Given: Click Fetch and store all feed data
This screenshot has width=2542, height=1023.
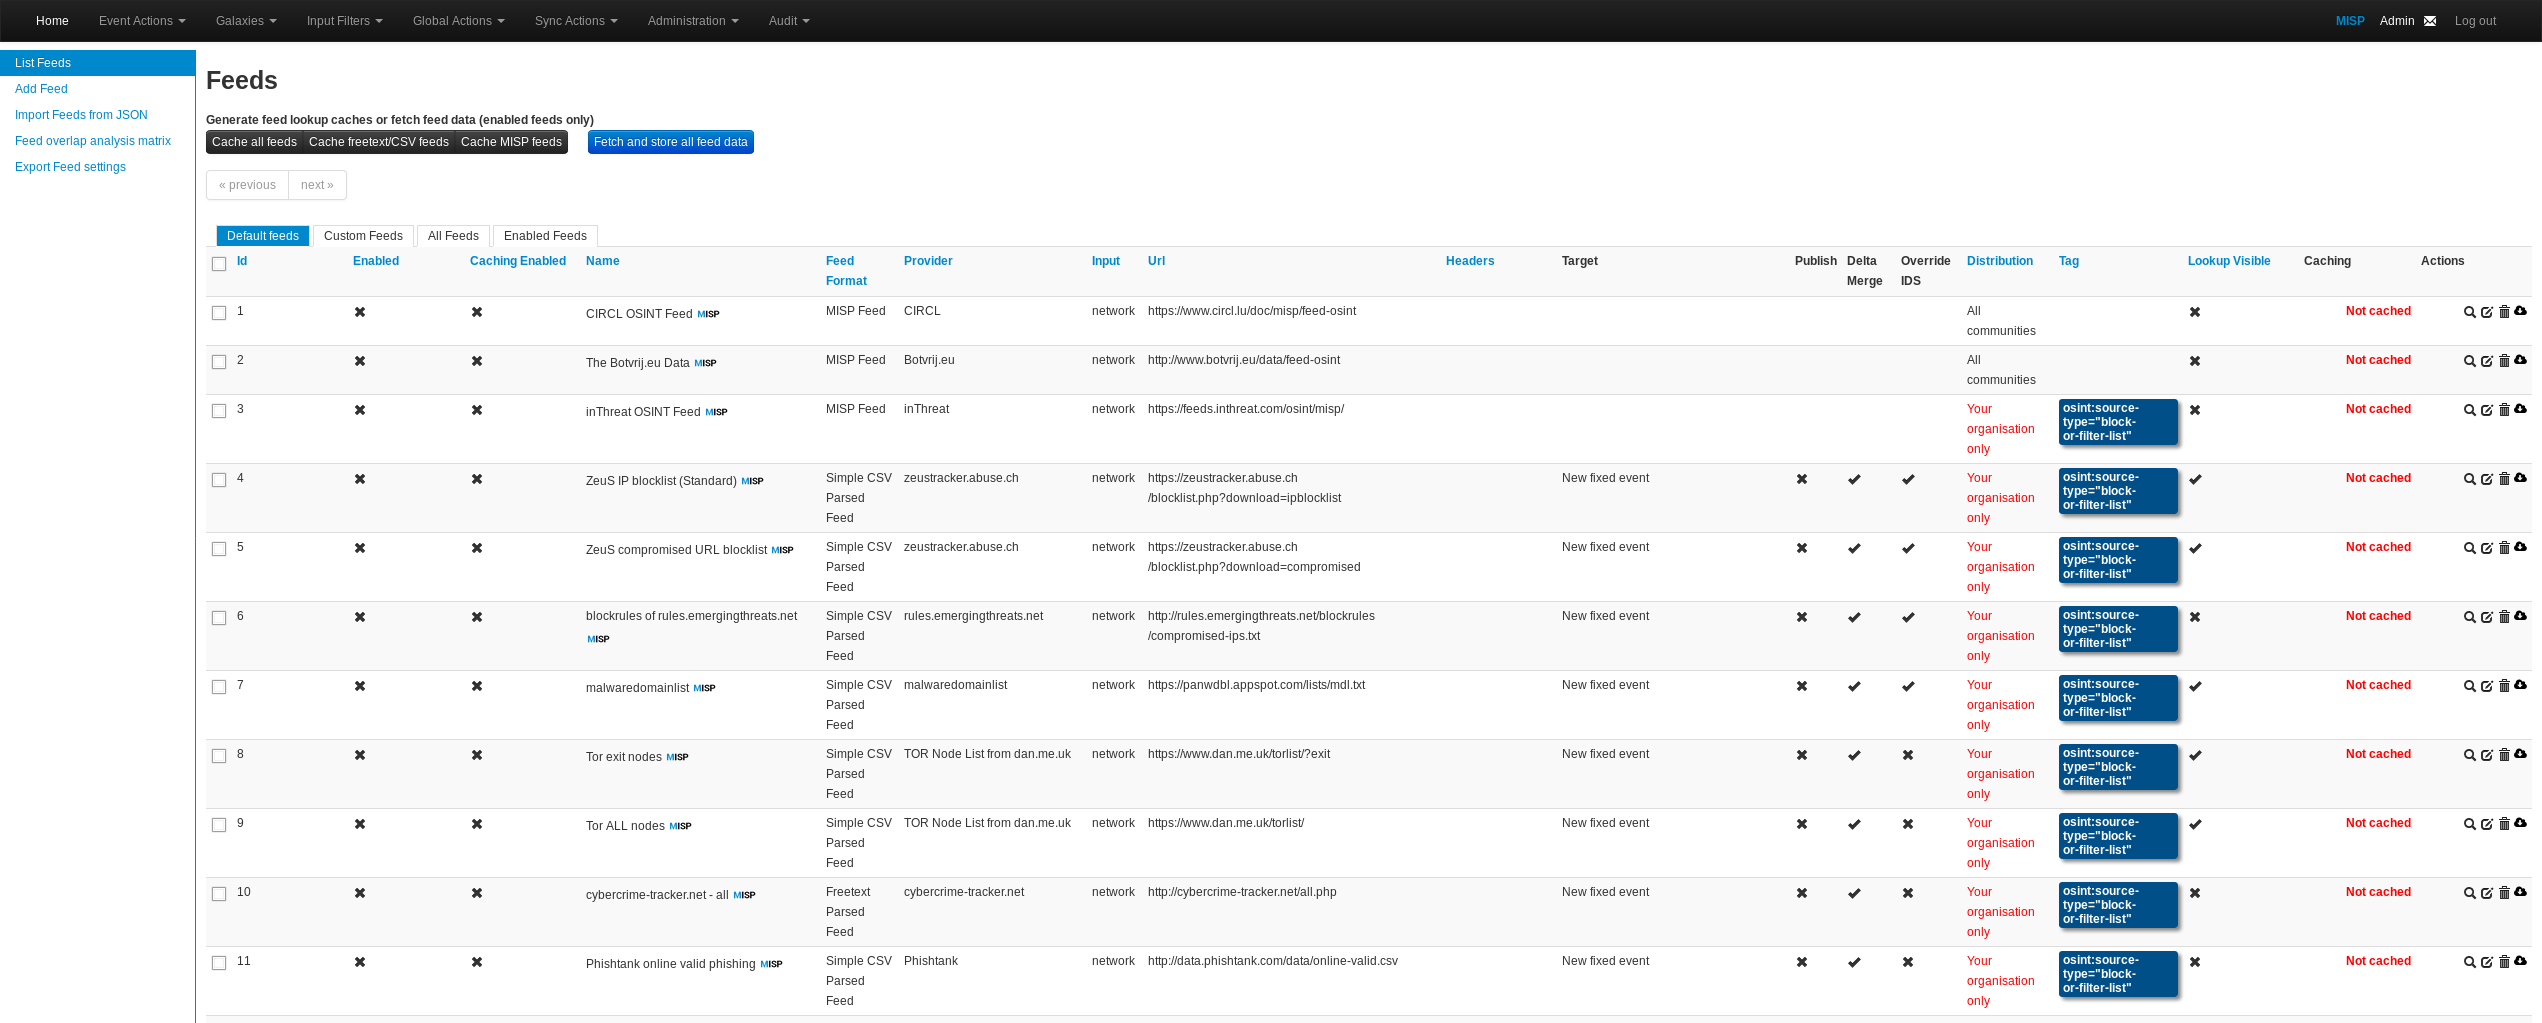Looking at the screenshot, I should 670,142.
